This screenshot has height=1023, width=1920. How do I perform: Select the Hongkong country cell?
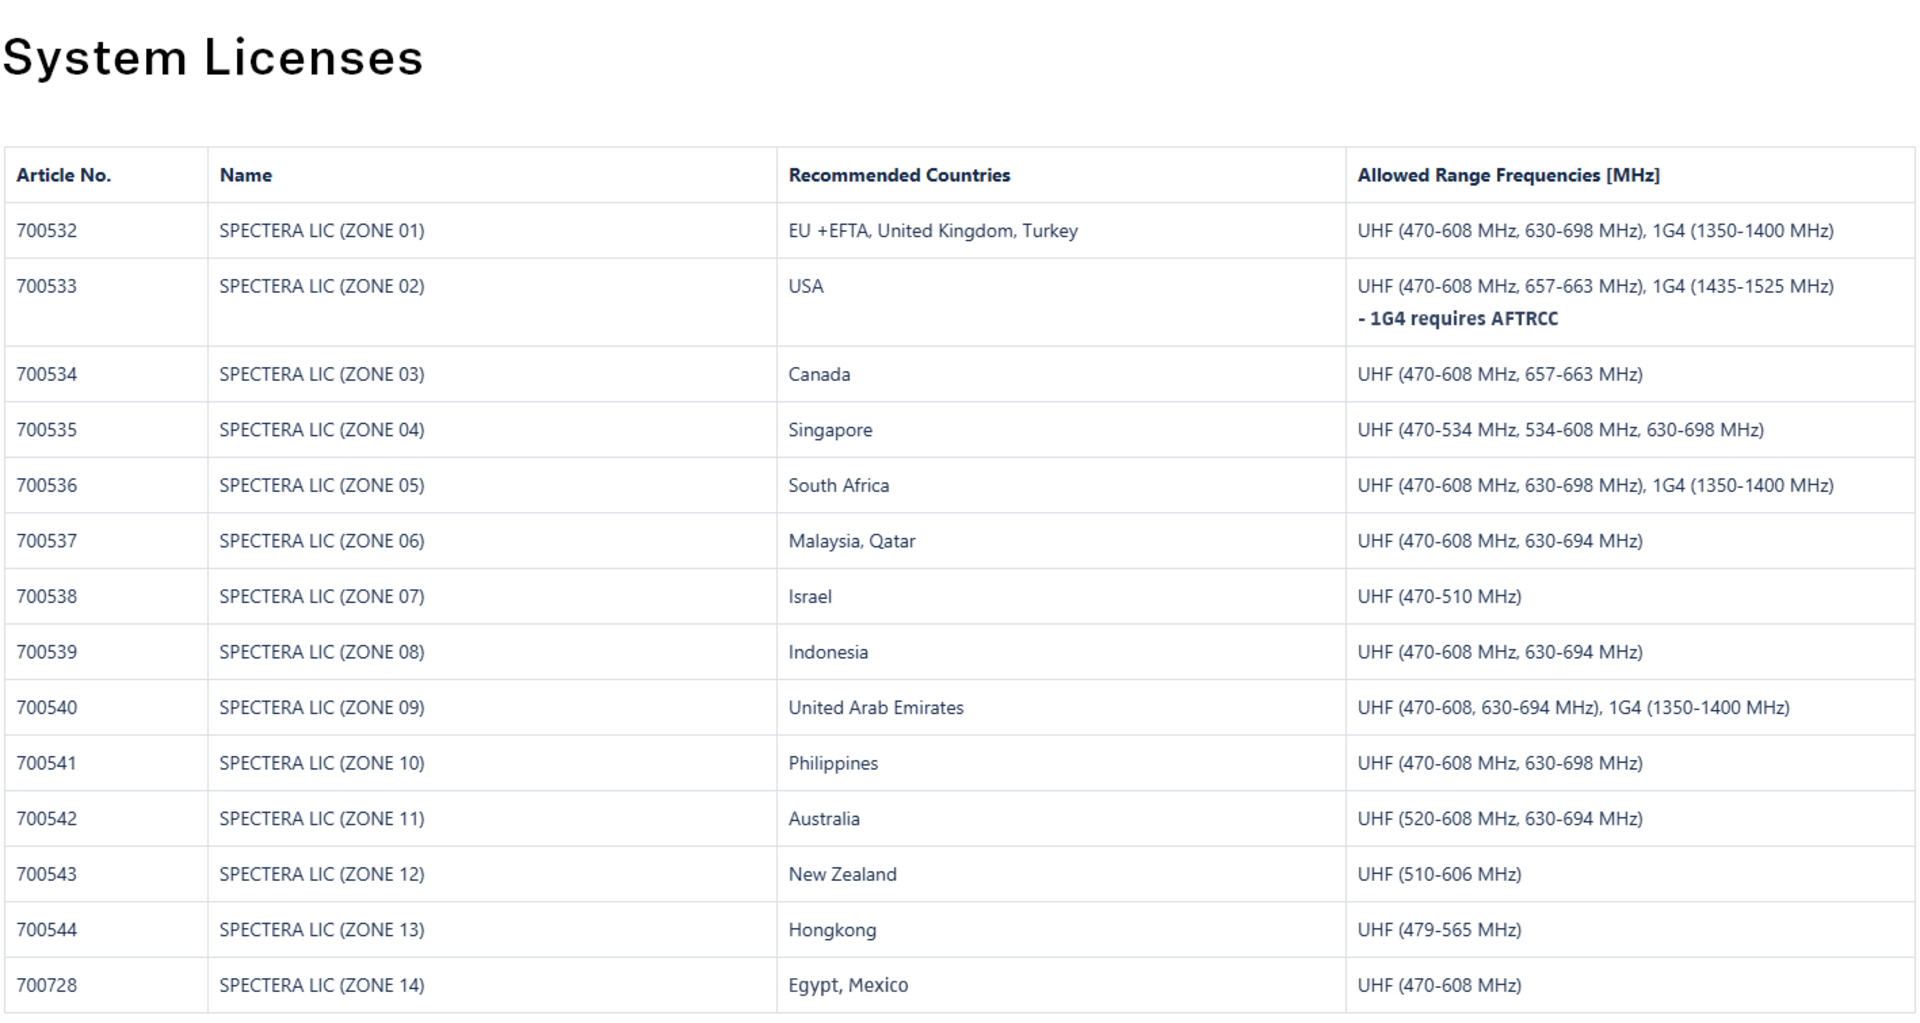point(832,930)
